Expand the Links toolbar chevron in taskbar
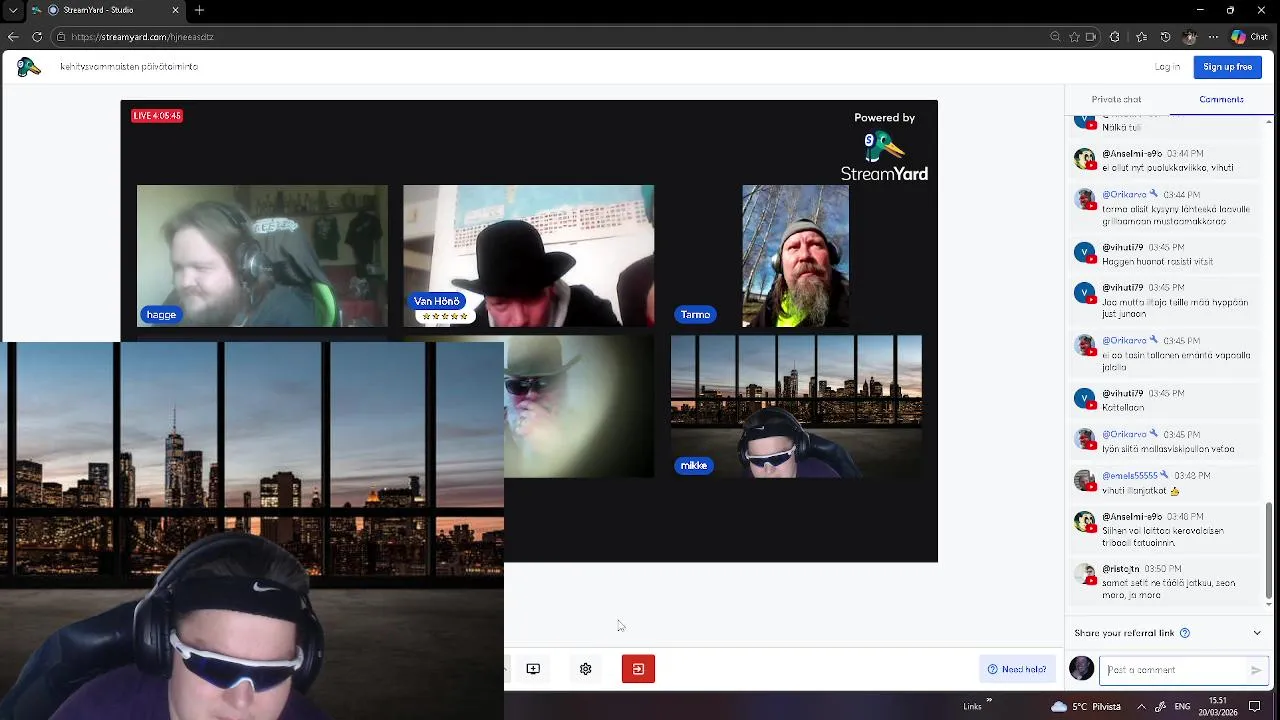Image resolution: width=1280 pixels, height=720 pixels. pyautogui.click(x=989, y=700)
